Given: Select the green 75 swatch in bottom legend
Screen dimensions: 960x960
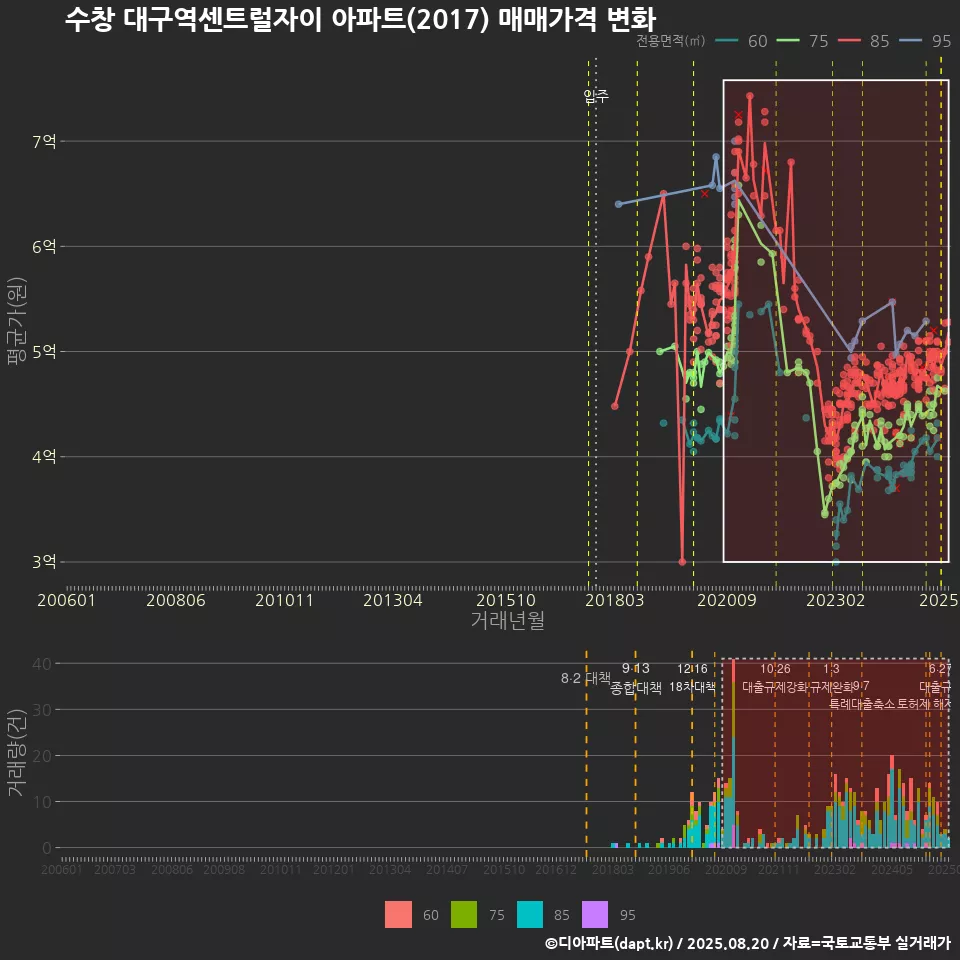Looking at the screenshot, I should [464, 915].
